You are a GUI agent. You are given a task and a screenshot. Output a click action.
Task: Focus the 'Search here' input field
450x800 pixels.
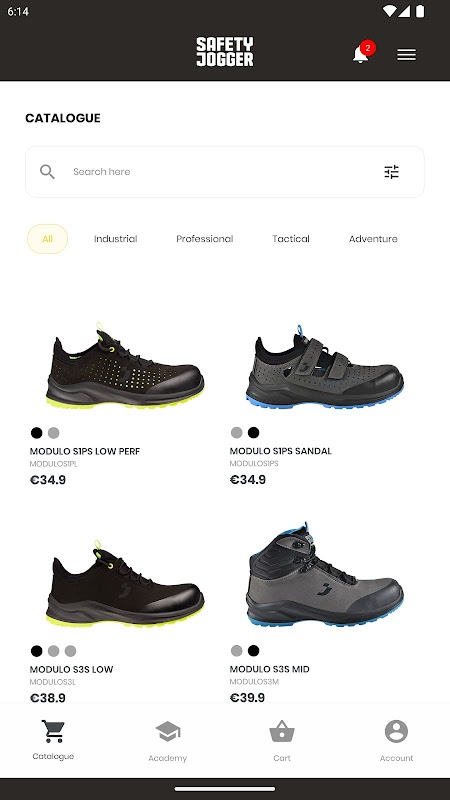tap(224, 172)
